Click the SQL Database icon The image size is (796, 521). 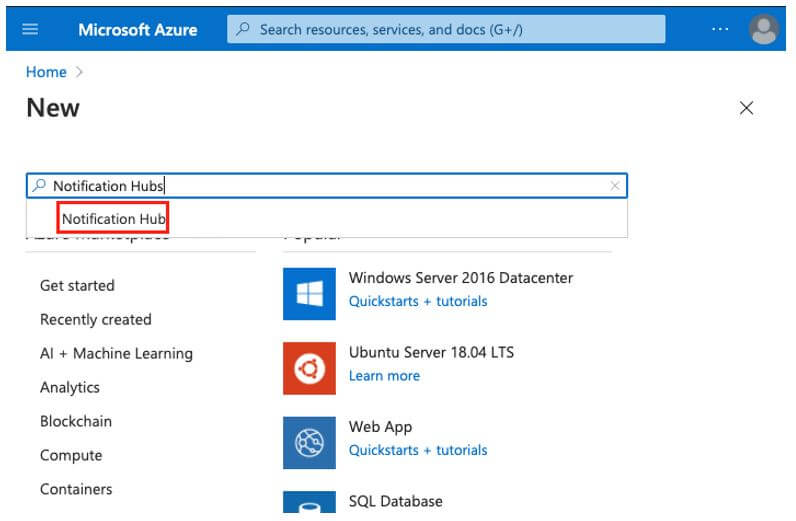tap(309, 505)
